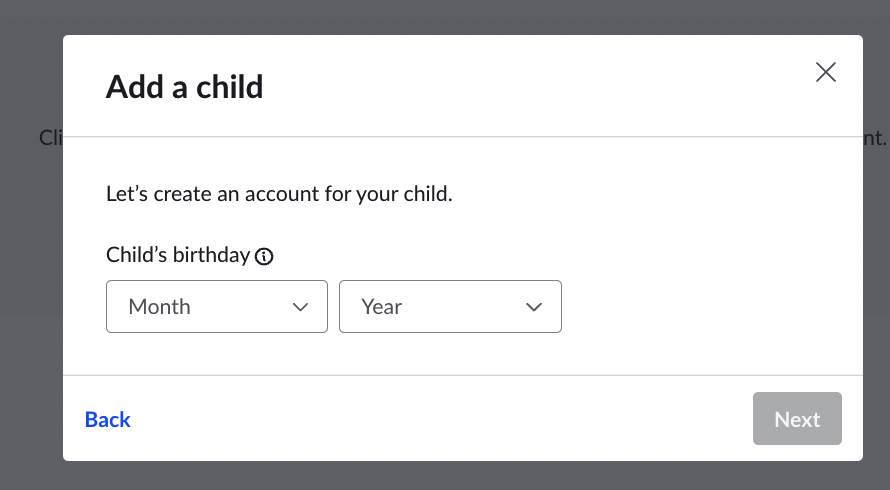This screenshot has width=890, height=490.
Task: Return to previous step with blue Back text
Action: coord(107,420)
